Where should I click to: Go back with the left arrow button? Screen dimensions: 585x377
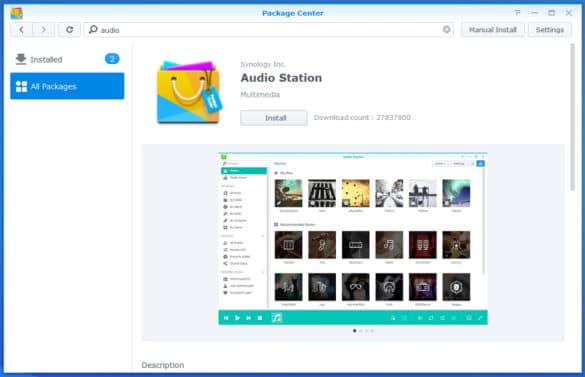(x=21, y=30)
